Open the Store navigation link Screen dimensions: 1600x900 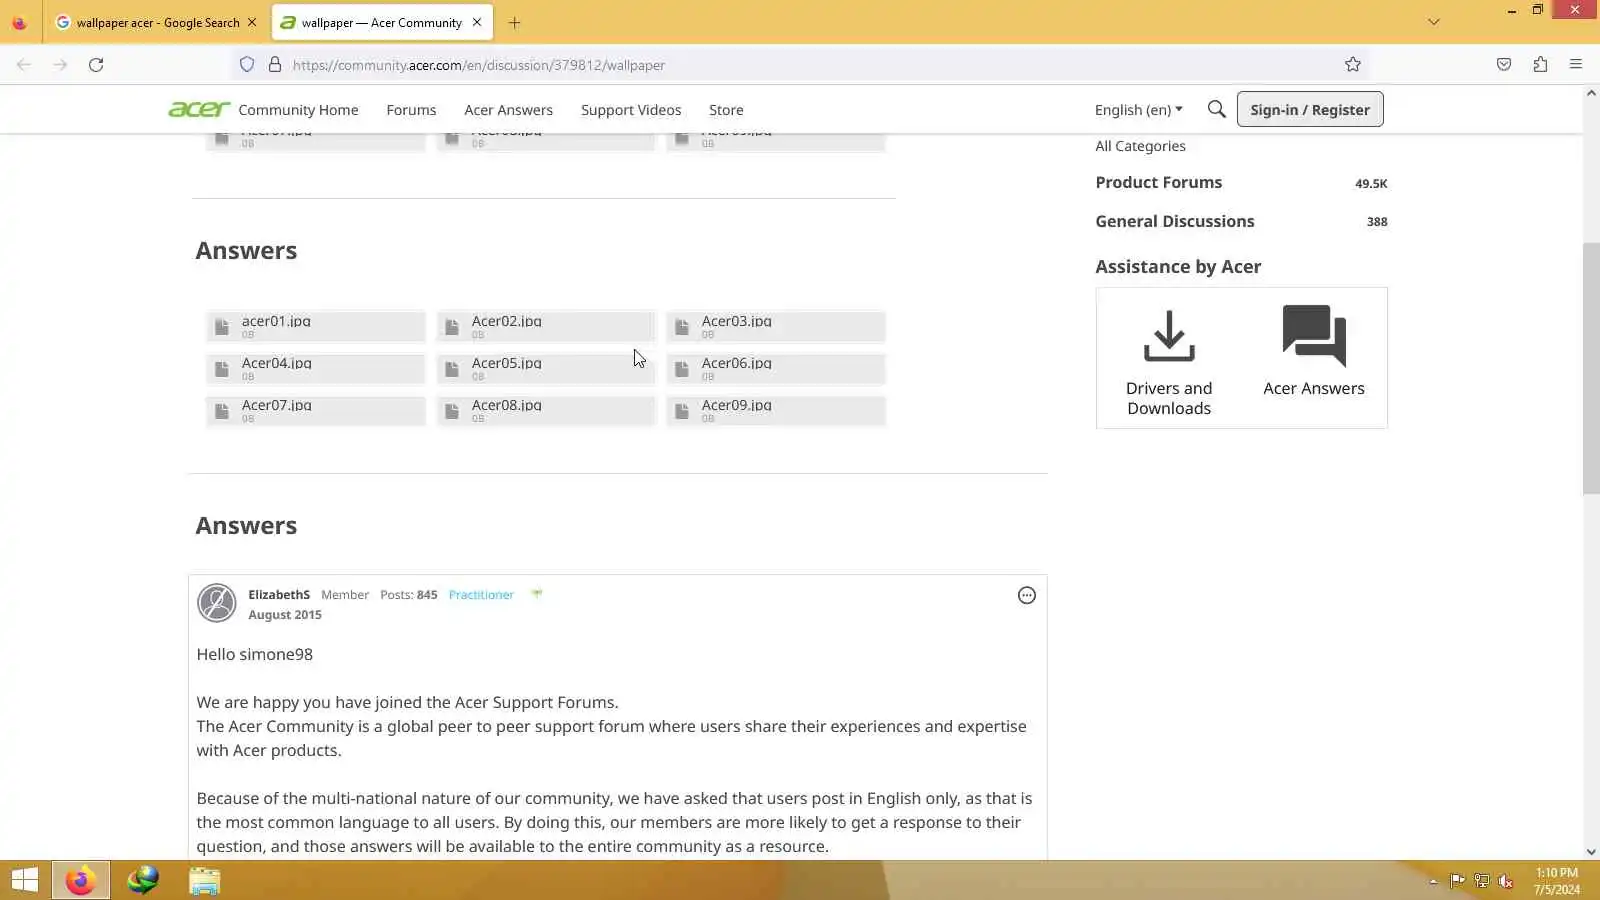[x=726, y=110]
